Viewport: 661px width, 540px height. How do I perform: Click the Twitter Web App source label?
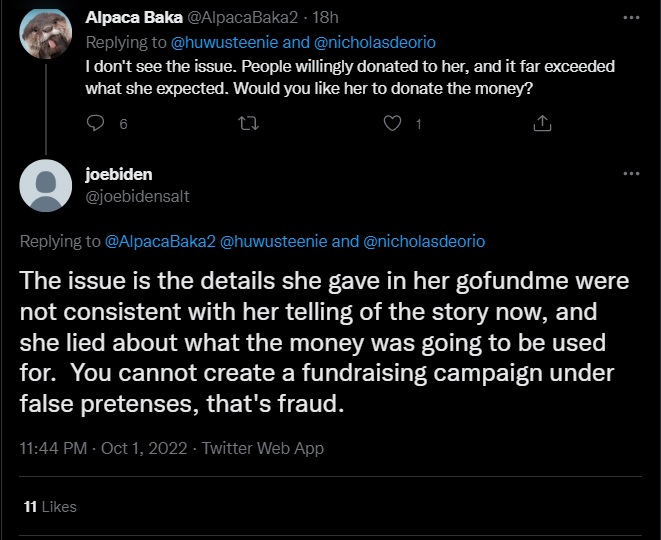coord(263,448)
